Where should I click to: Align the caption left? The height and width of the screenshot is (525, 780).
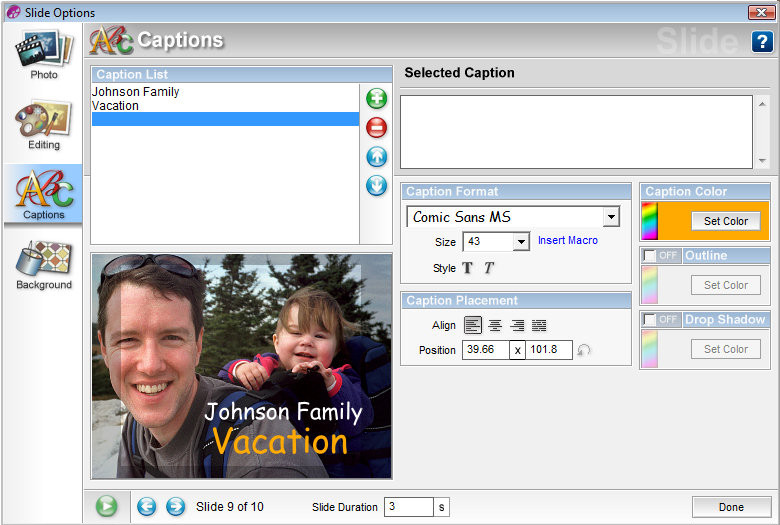(473, 325)
